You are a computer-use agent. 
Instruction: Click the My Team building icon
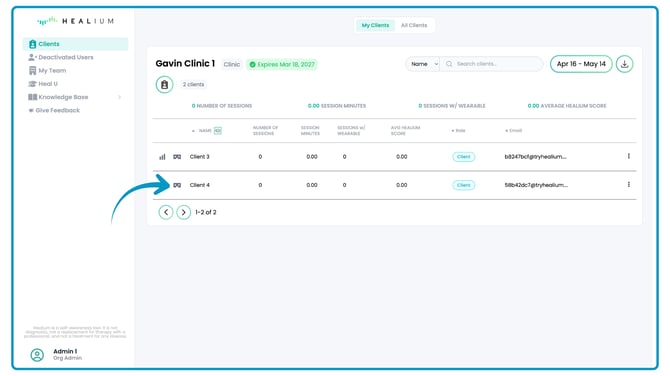[x=32, y=70]
